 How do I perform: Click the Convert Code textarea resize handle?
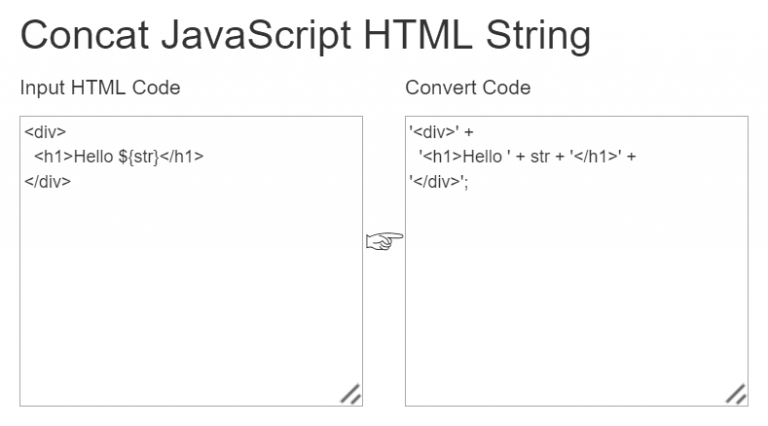pos(736,394)
